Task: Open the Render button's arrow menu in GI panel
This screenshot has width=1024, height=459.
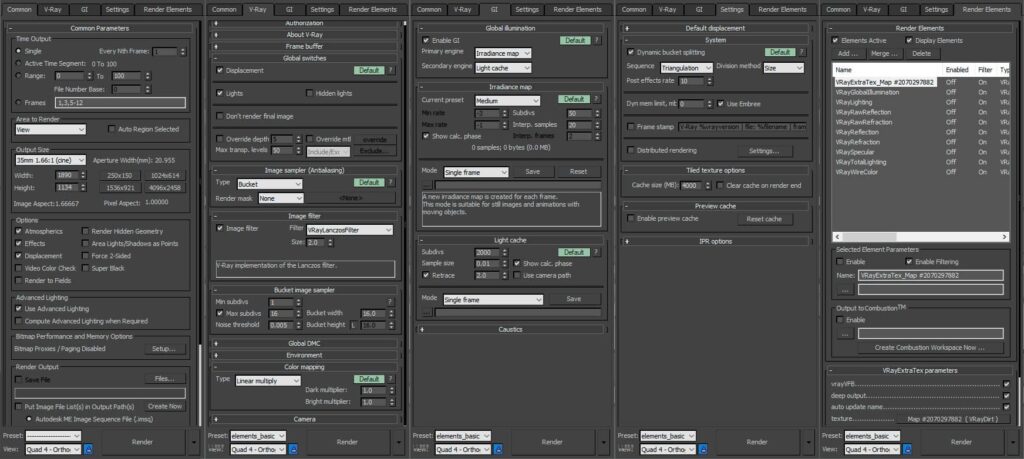Action: tap(603, 442)
